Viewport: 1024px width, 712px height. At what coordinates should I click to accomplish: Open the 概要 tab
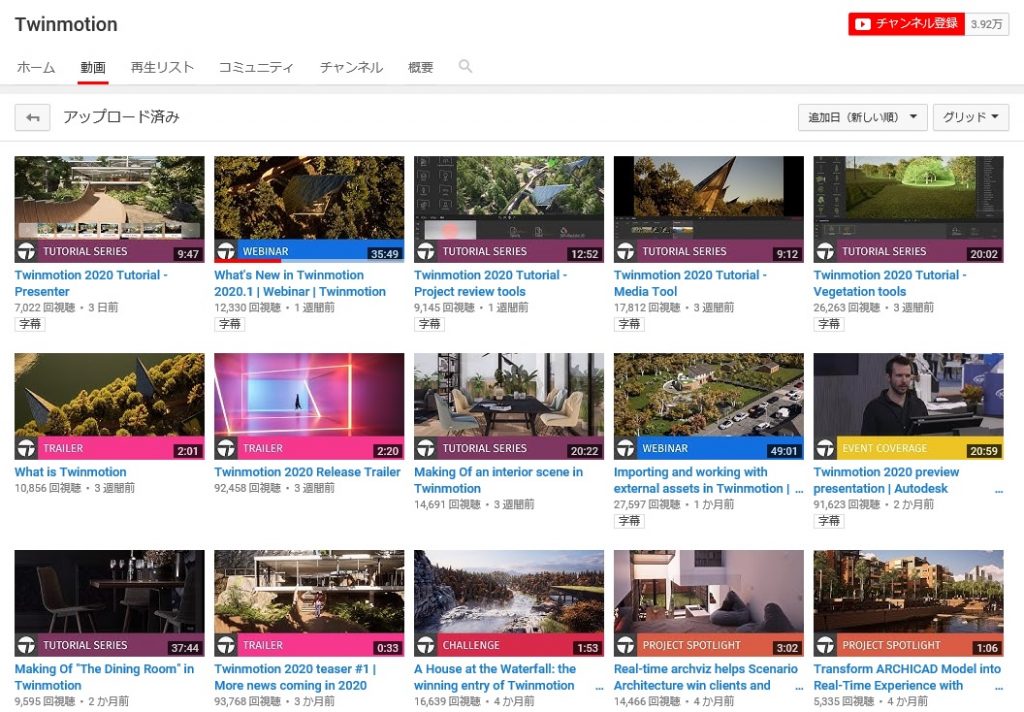point(421,67)
